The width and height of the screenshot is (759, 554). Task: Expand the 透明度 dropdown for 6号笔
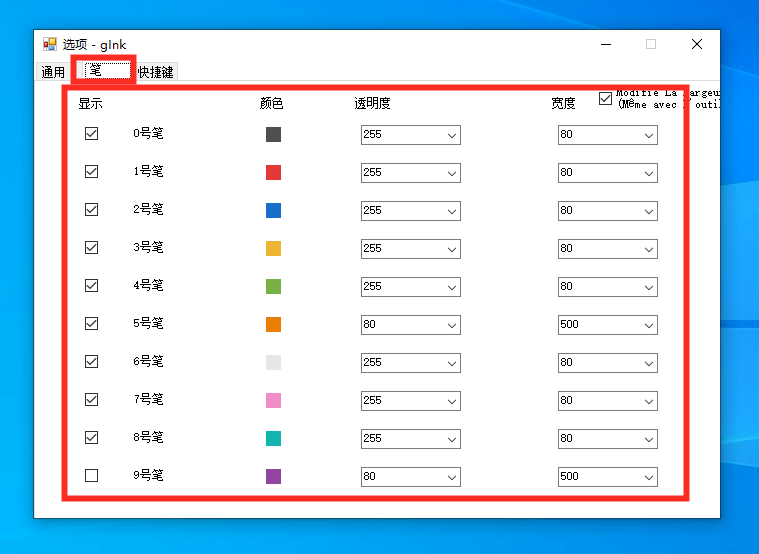pos(410,363)
